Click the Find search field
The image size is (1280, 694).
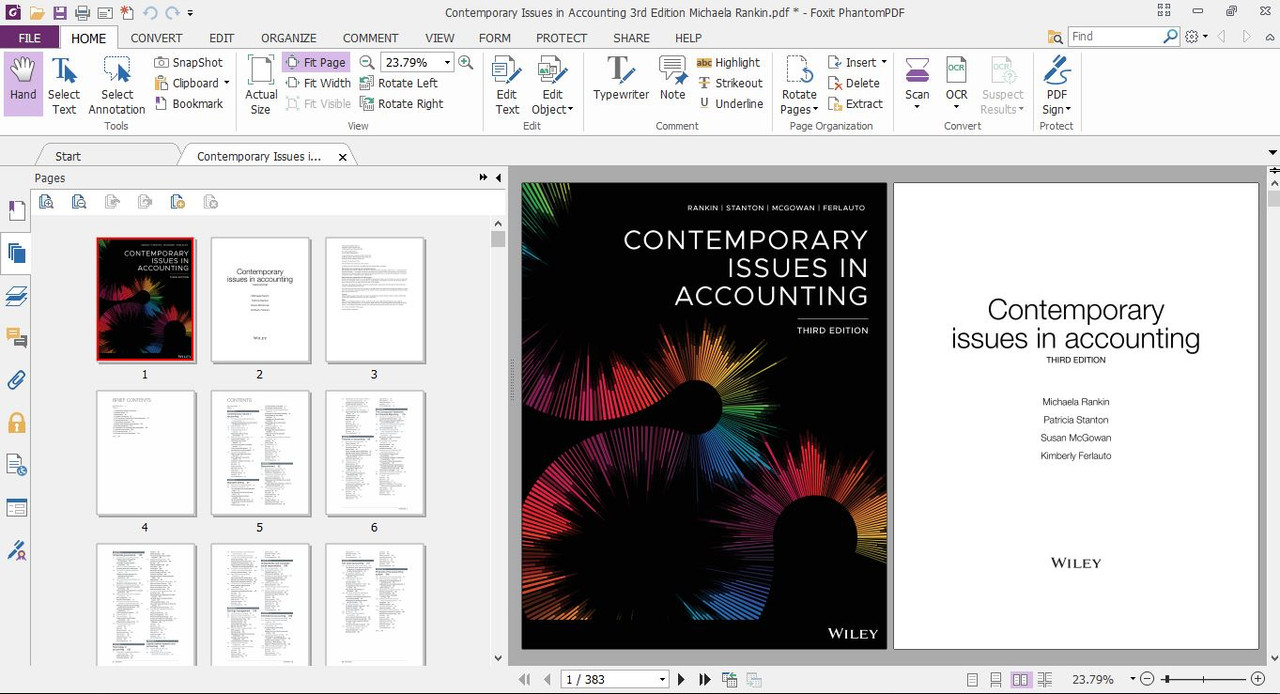(1115, 36)
